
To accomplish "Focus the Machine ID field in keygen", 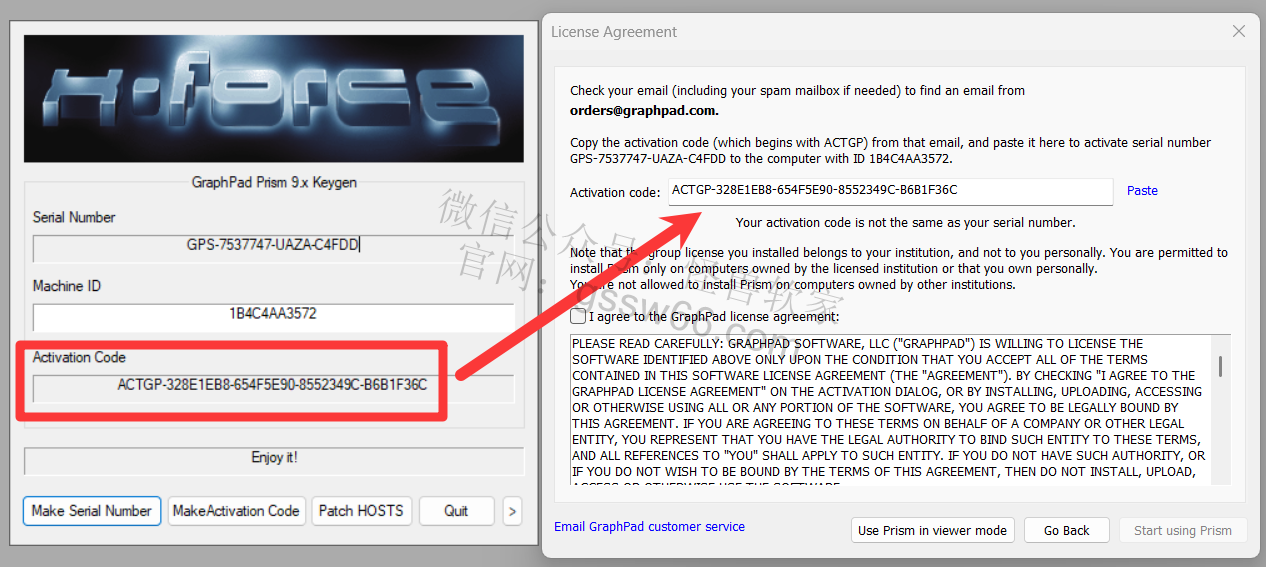I will [x=273, y=317].
